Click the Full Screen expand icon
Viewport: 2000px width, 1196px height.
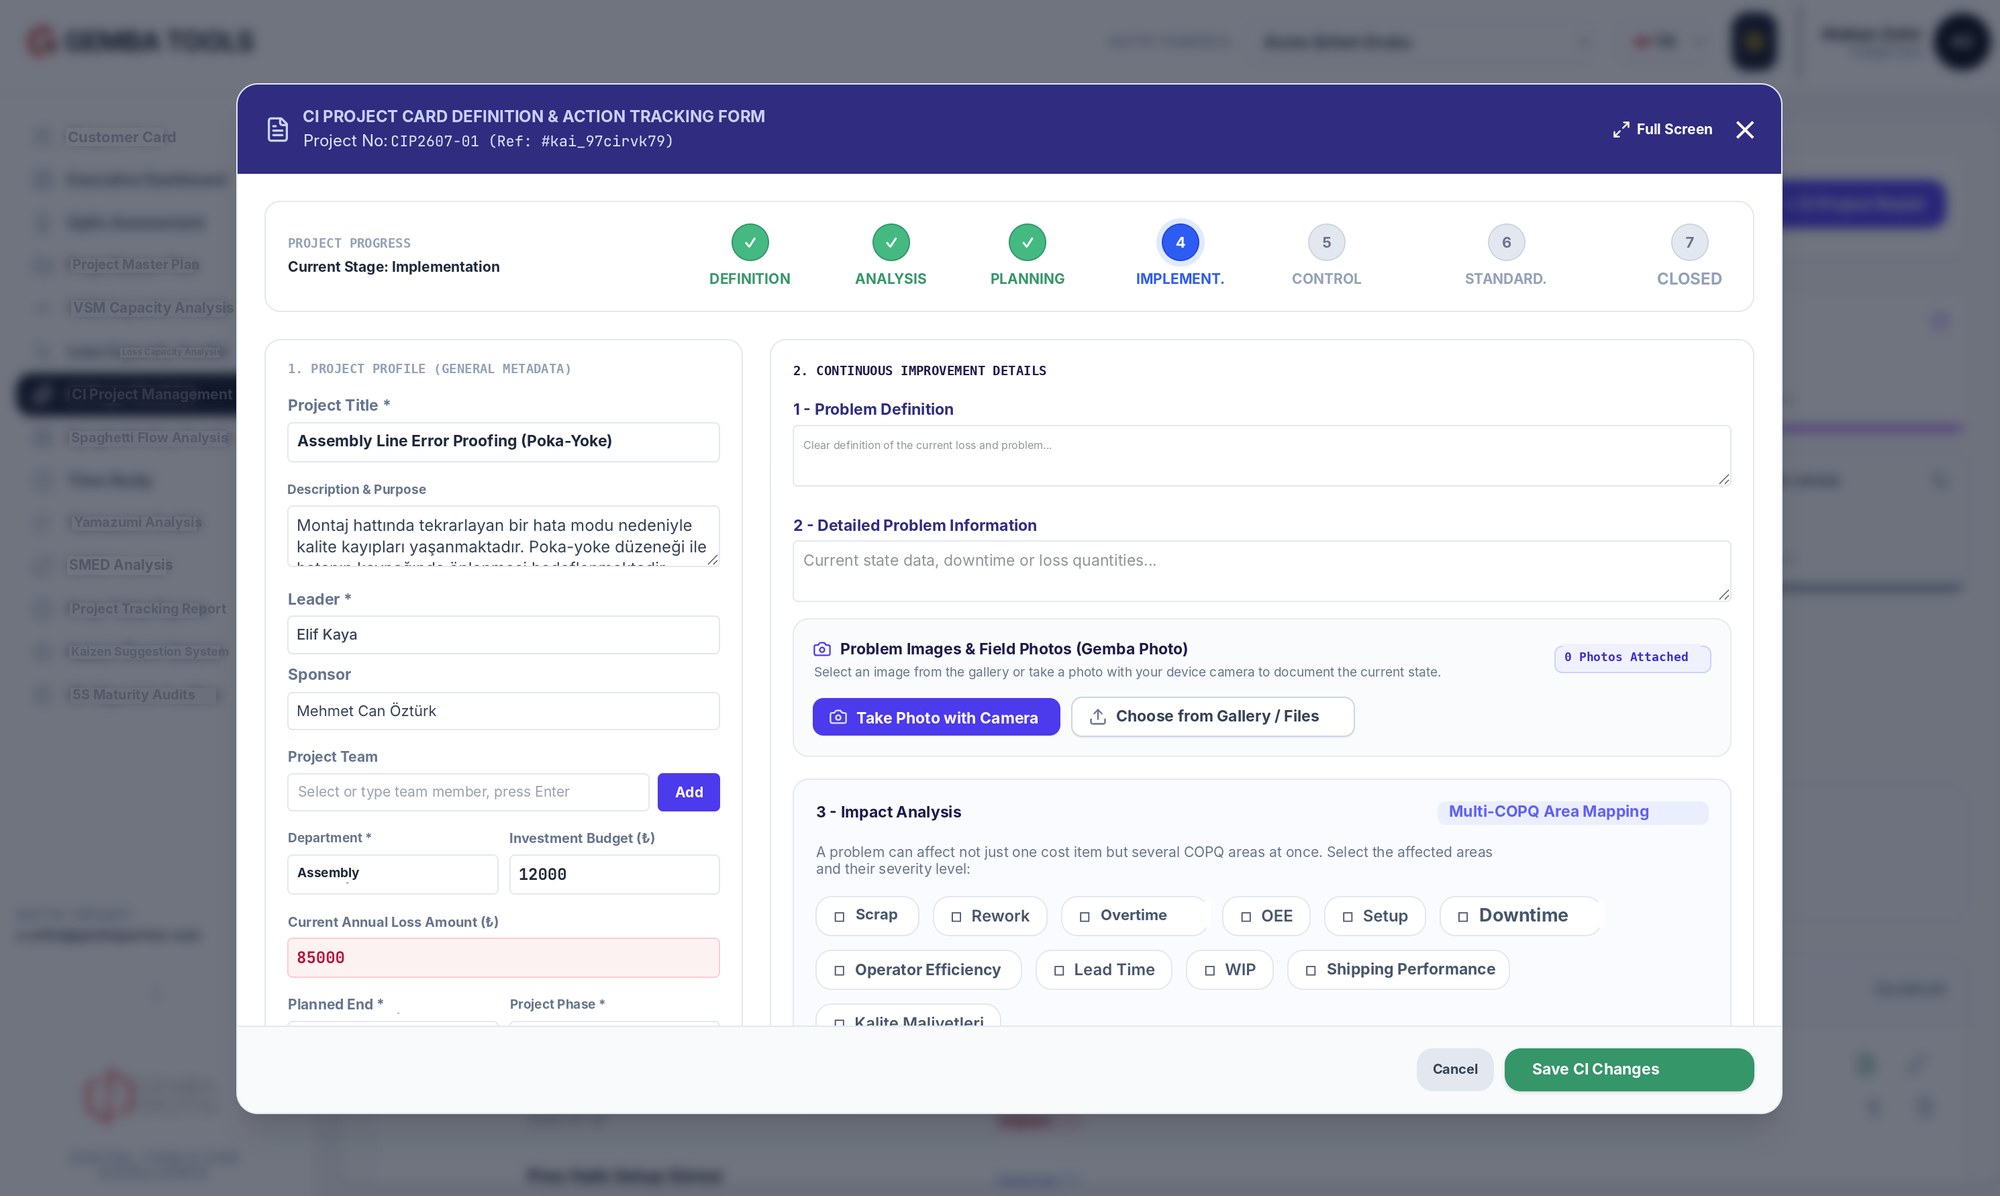tap(1621, 130)
